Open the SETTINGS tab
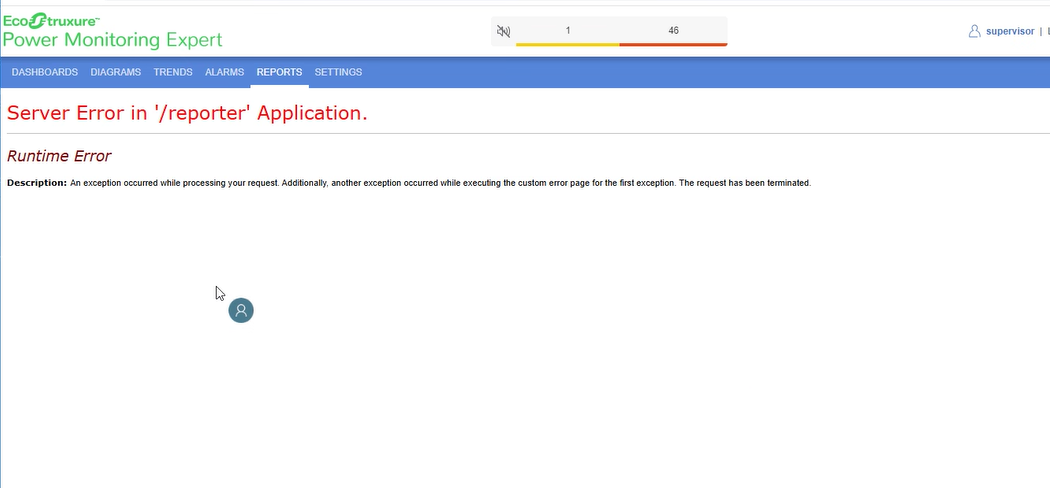The width and height of the screenshot is (1050, 488). click(x=338, y=72)
